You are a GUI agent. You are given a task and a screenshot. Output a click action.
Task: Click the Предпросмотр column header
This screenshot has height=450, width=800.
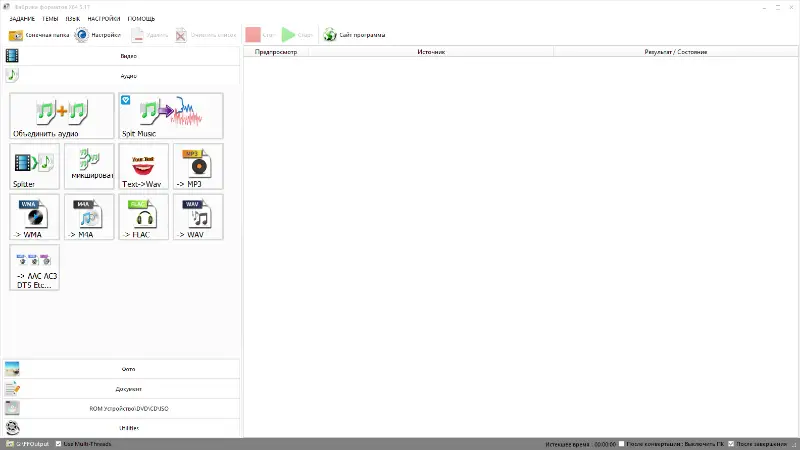pos(276,52)
